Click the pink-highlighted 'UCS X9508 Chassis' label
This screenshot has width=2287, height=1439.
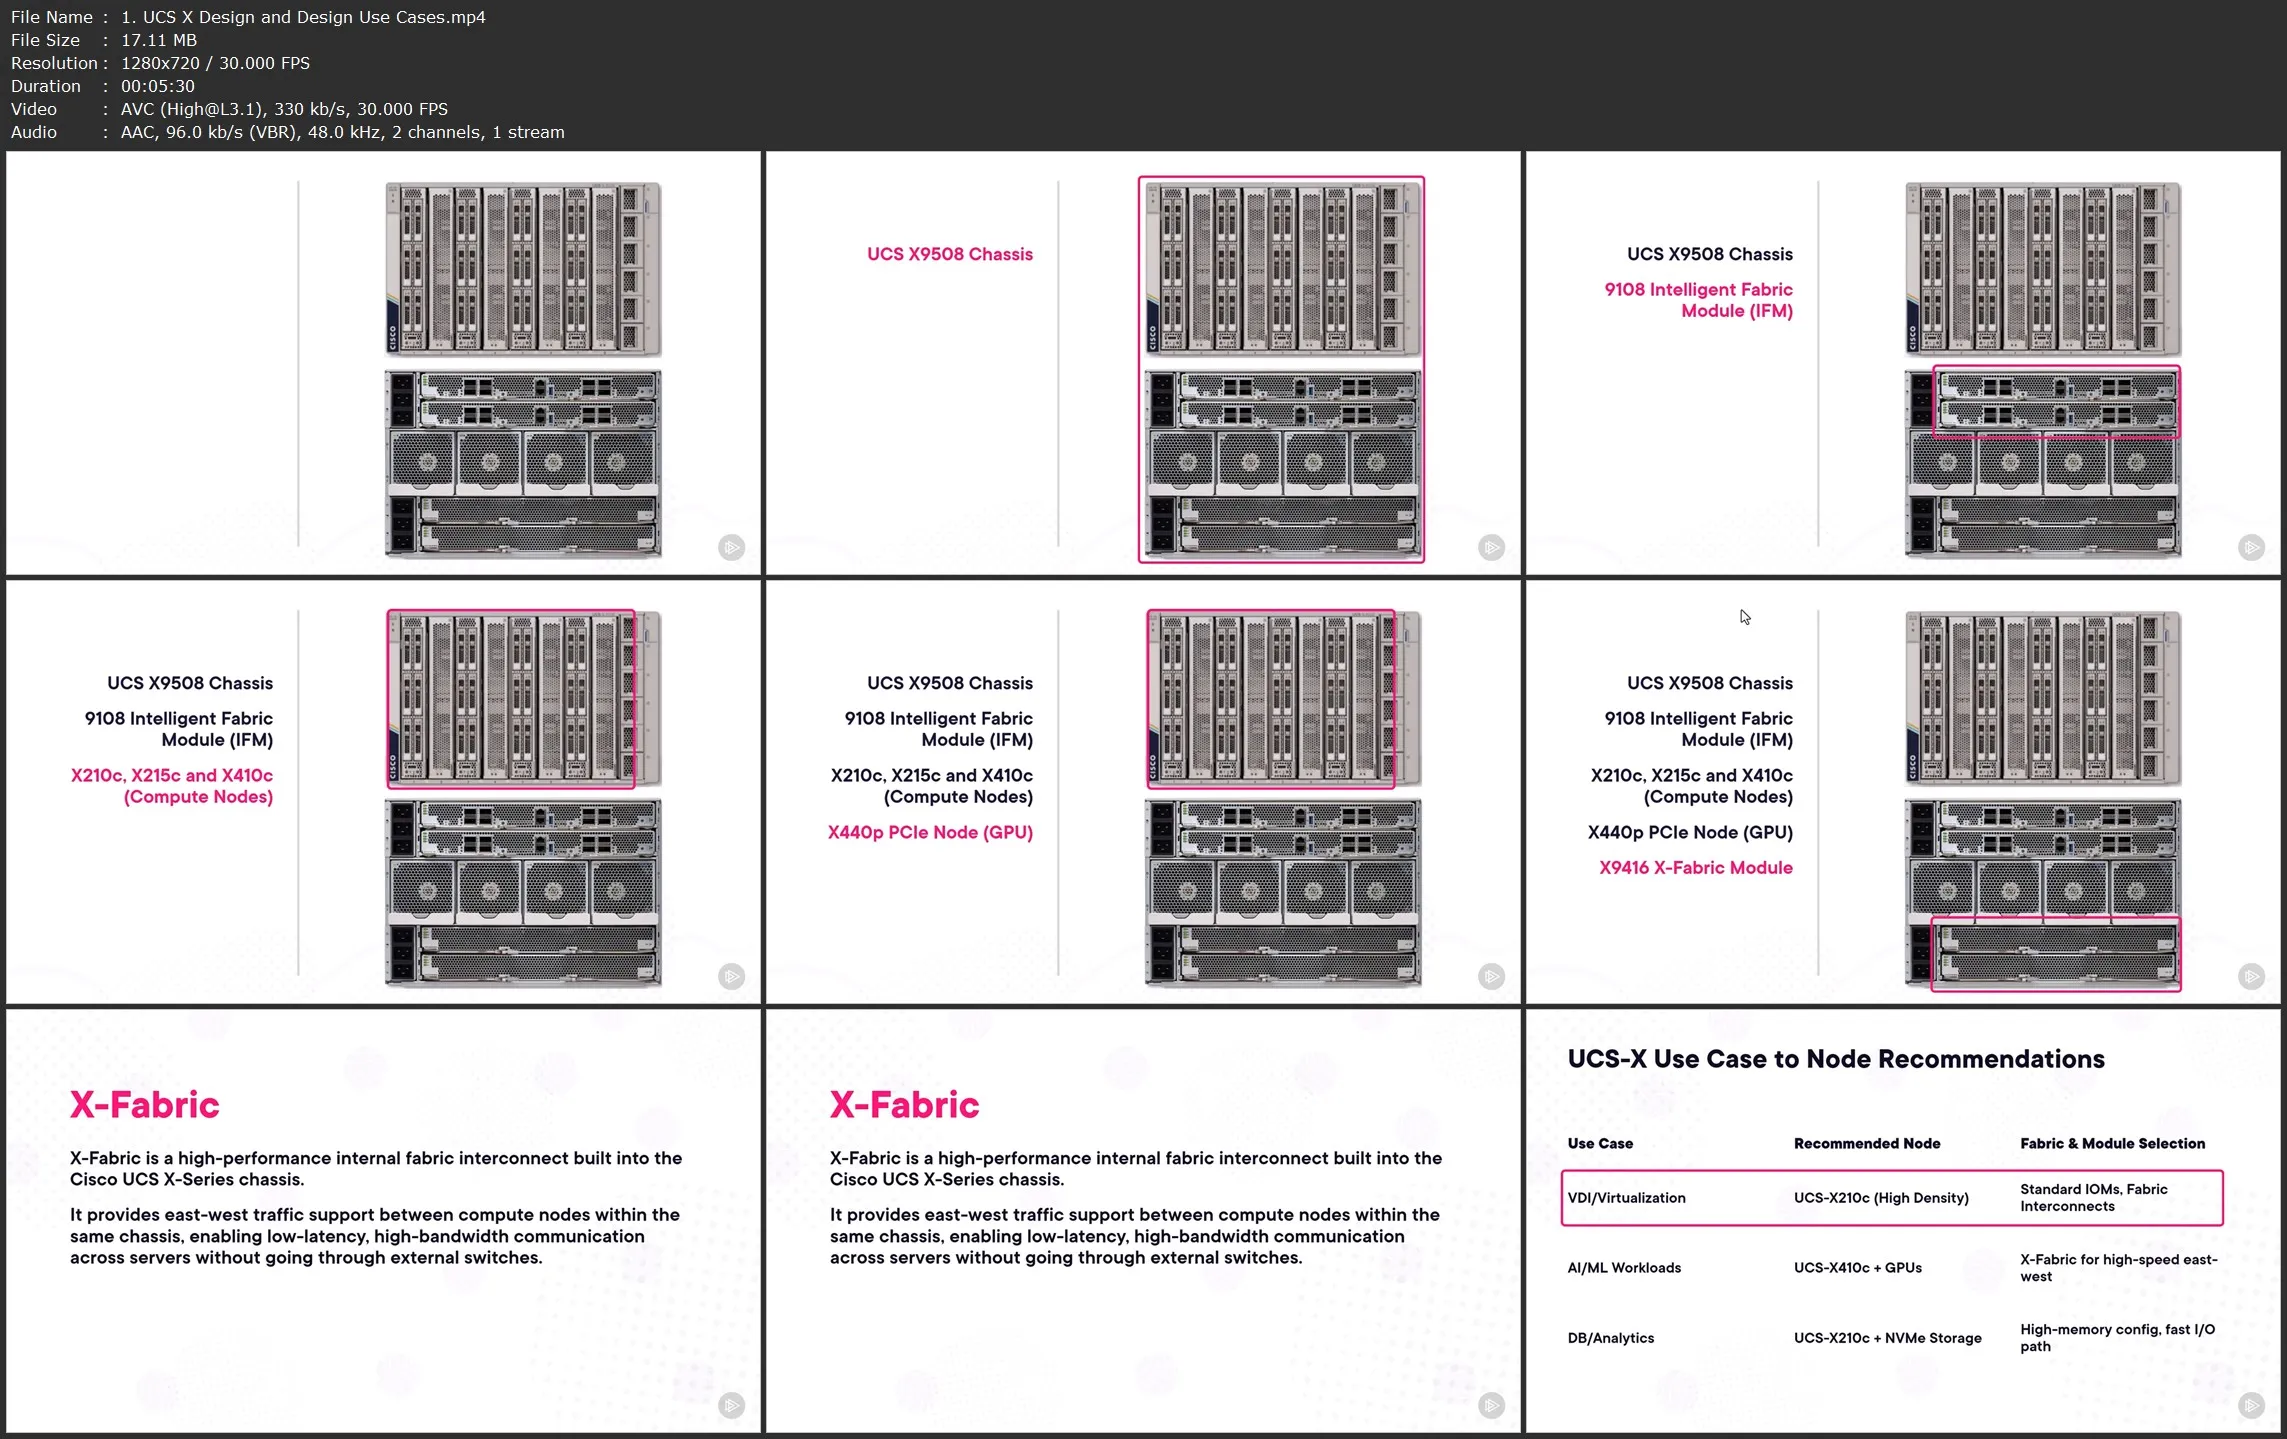(x=949, y=254)
